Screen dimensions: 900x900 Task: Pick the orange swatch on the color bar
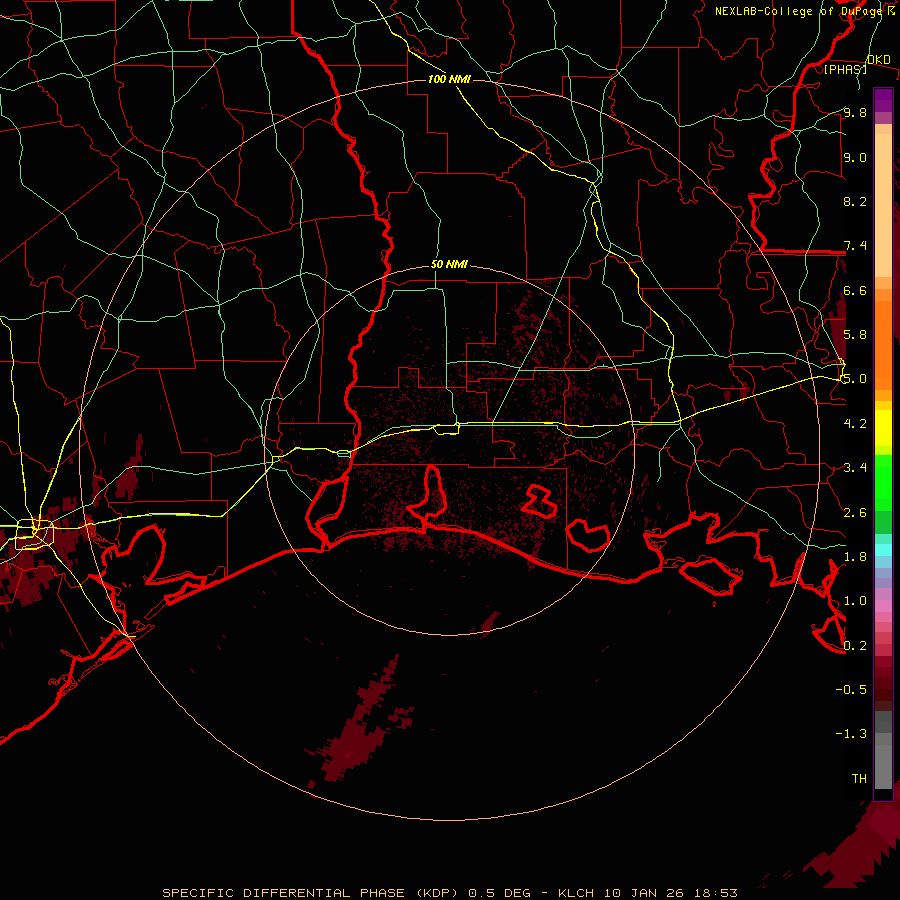coord(883,344)
